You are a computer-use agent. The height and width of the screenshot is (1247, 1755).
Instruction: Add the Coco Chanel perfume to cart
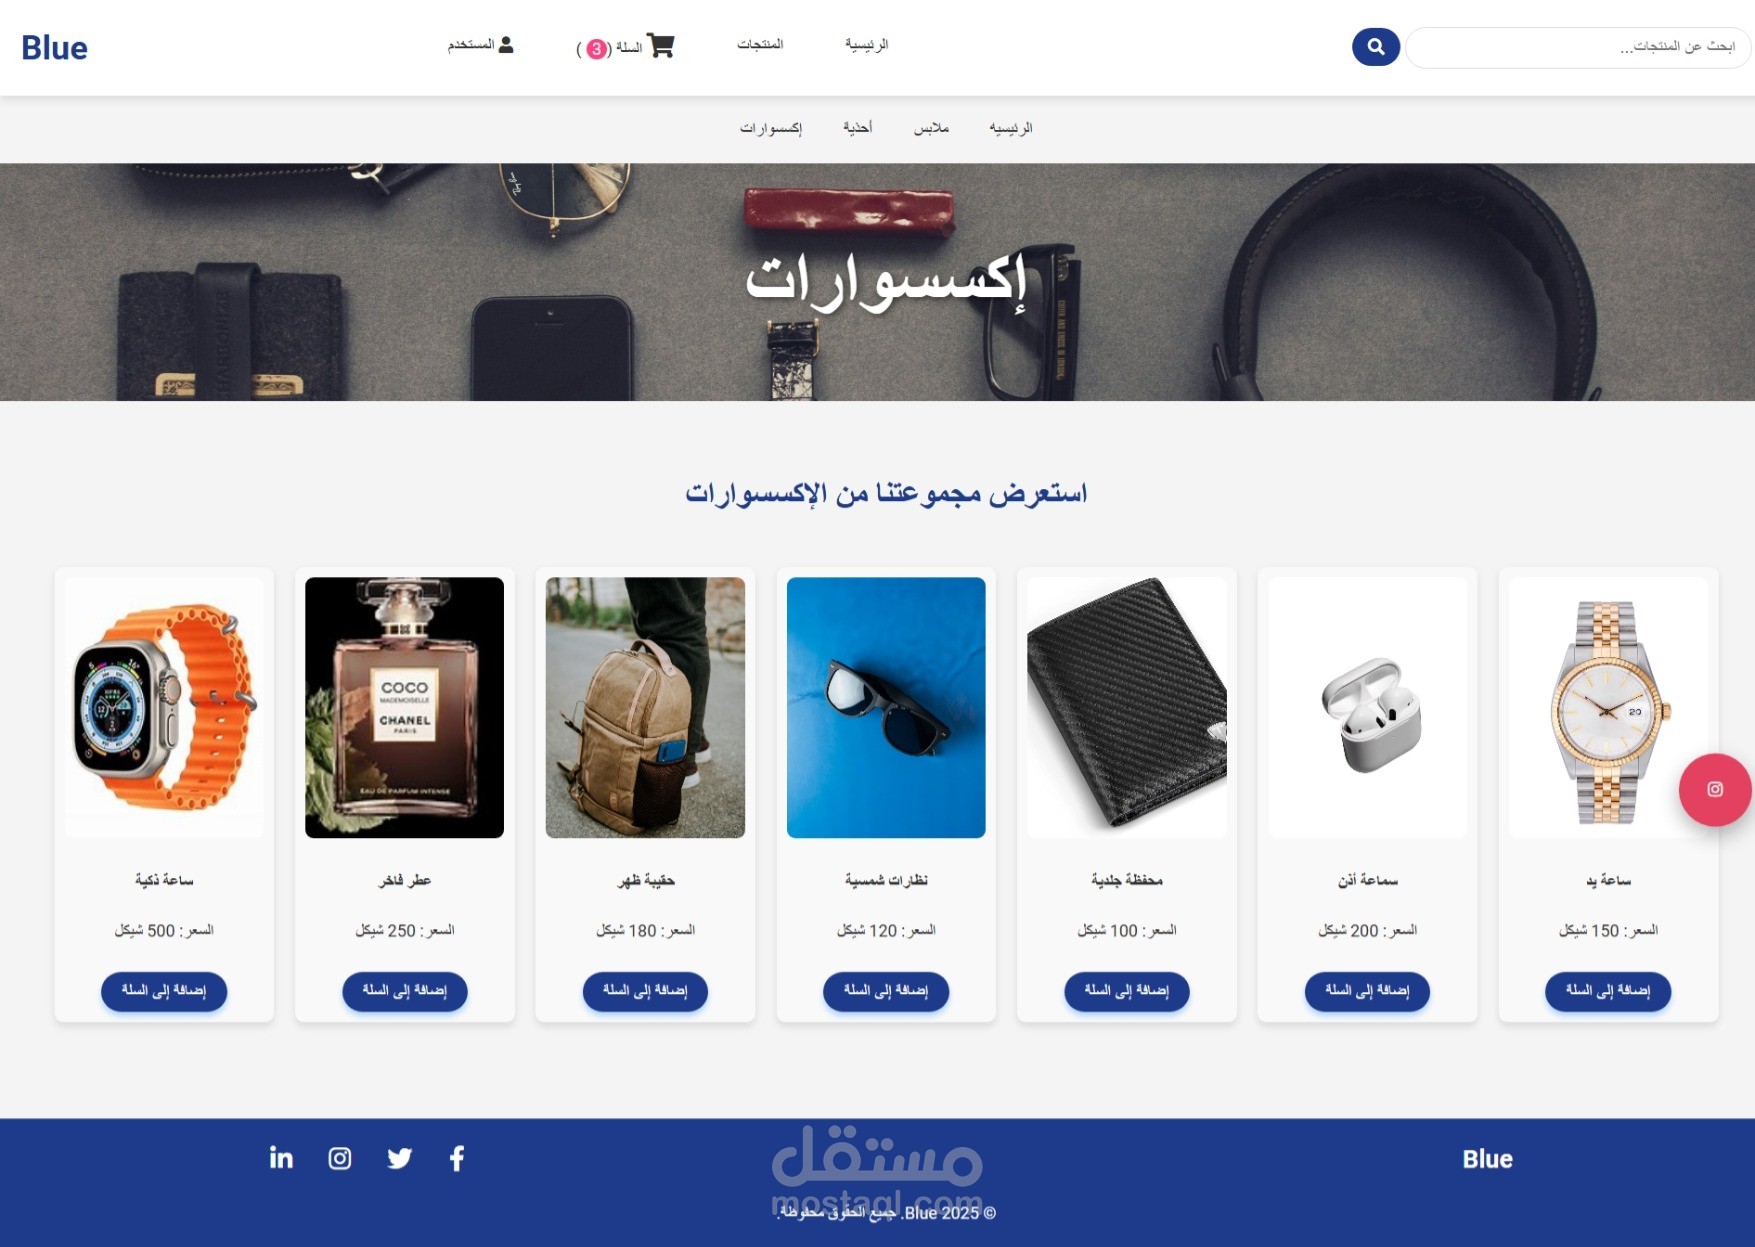coord(405,991)
